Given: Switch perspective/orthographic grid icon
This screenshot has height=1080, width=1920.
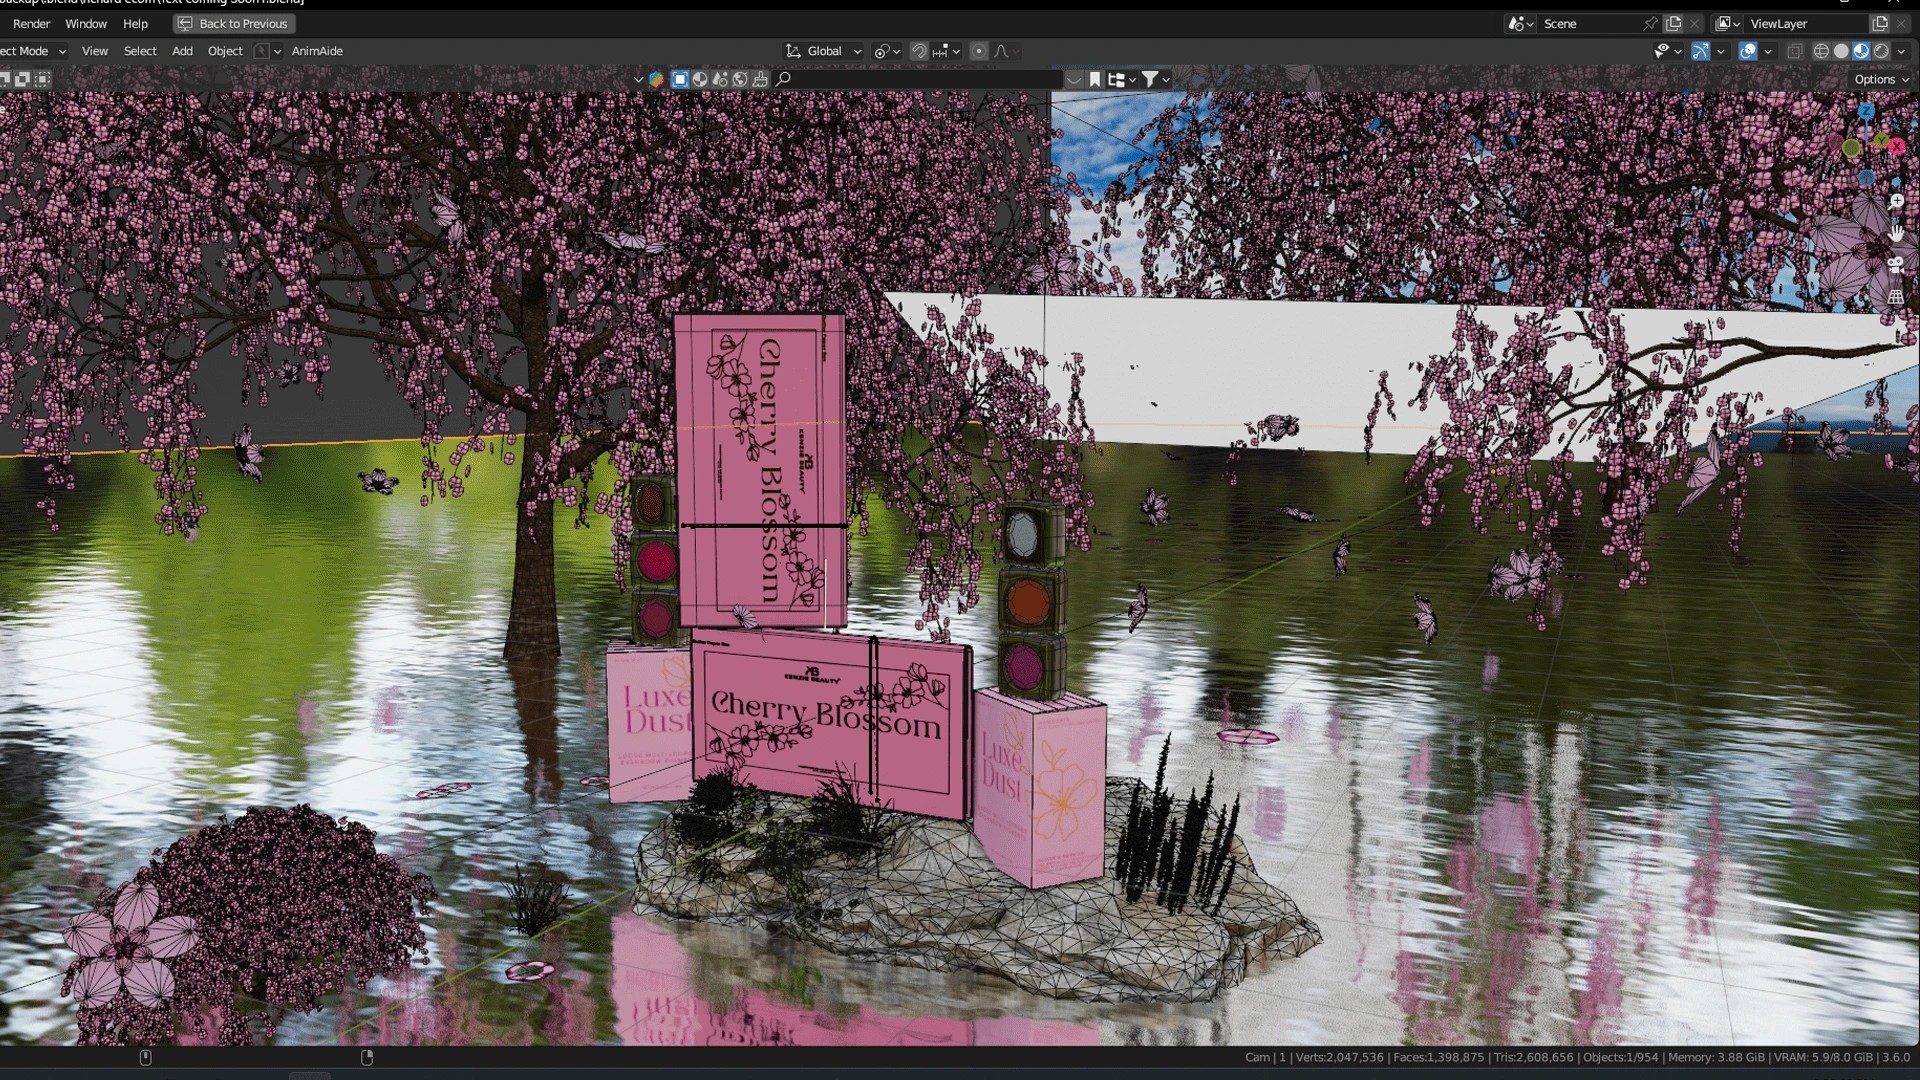Looking at the screenshot, I should click(x=1896, y=297).
